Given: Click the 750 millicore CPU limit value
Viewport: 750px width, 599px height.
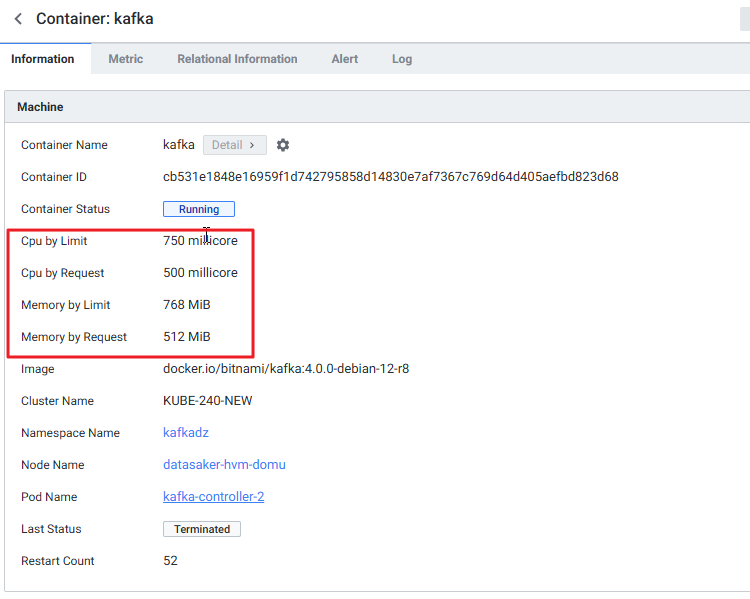Looking at the screenshot, I should 200,241.
